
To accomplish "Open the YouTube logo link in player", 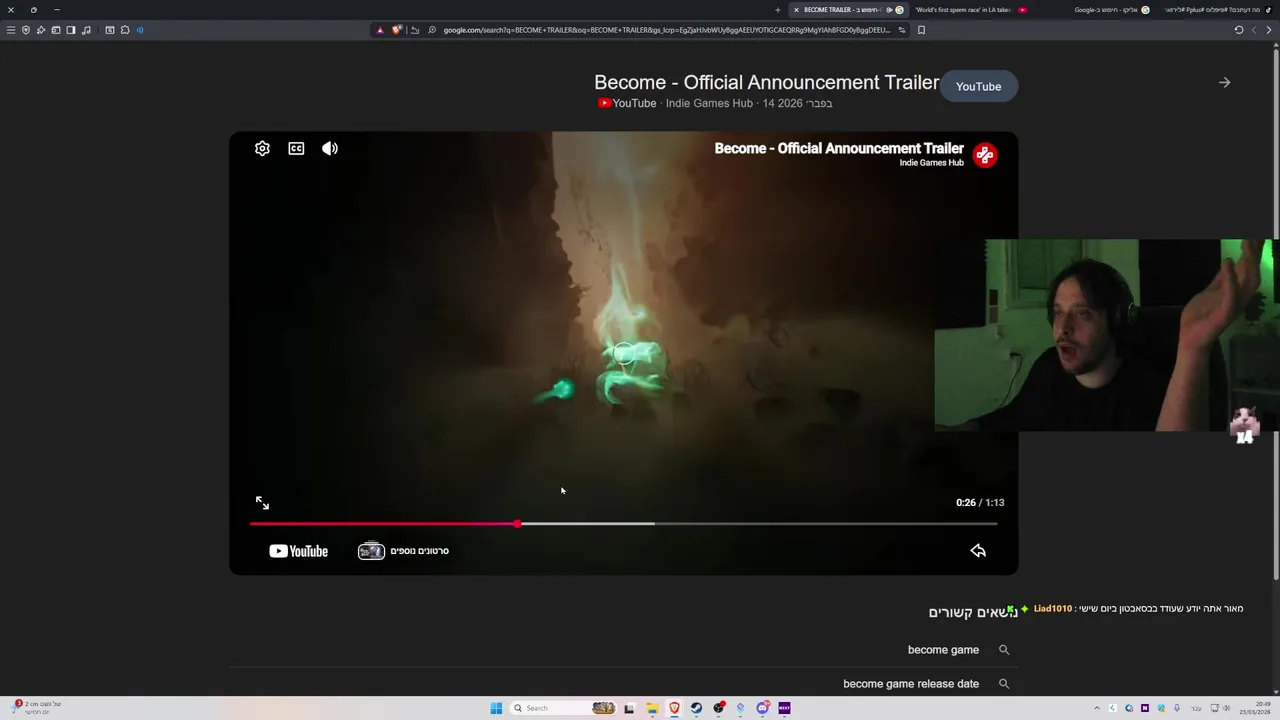I will tap(298, 551).
